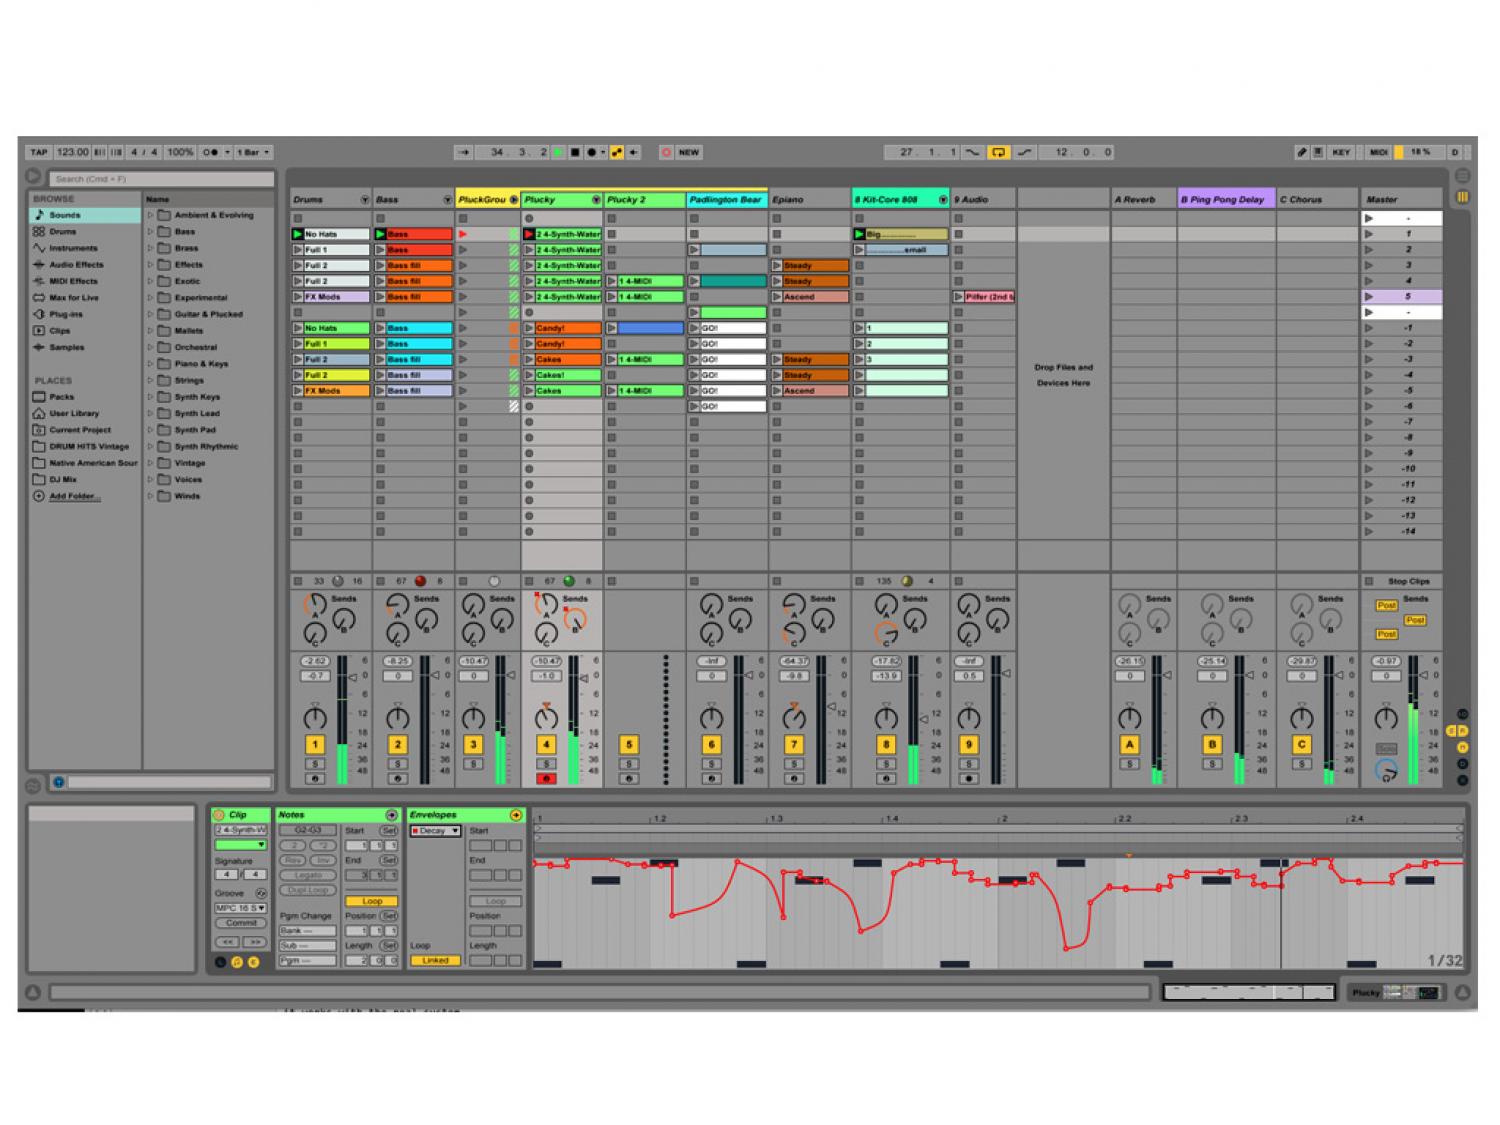Click the TAP tempo button
This screenshot has height=1125, width=1500.
(39, 152)
